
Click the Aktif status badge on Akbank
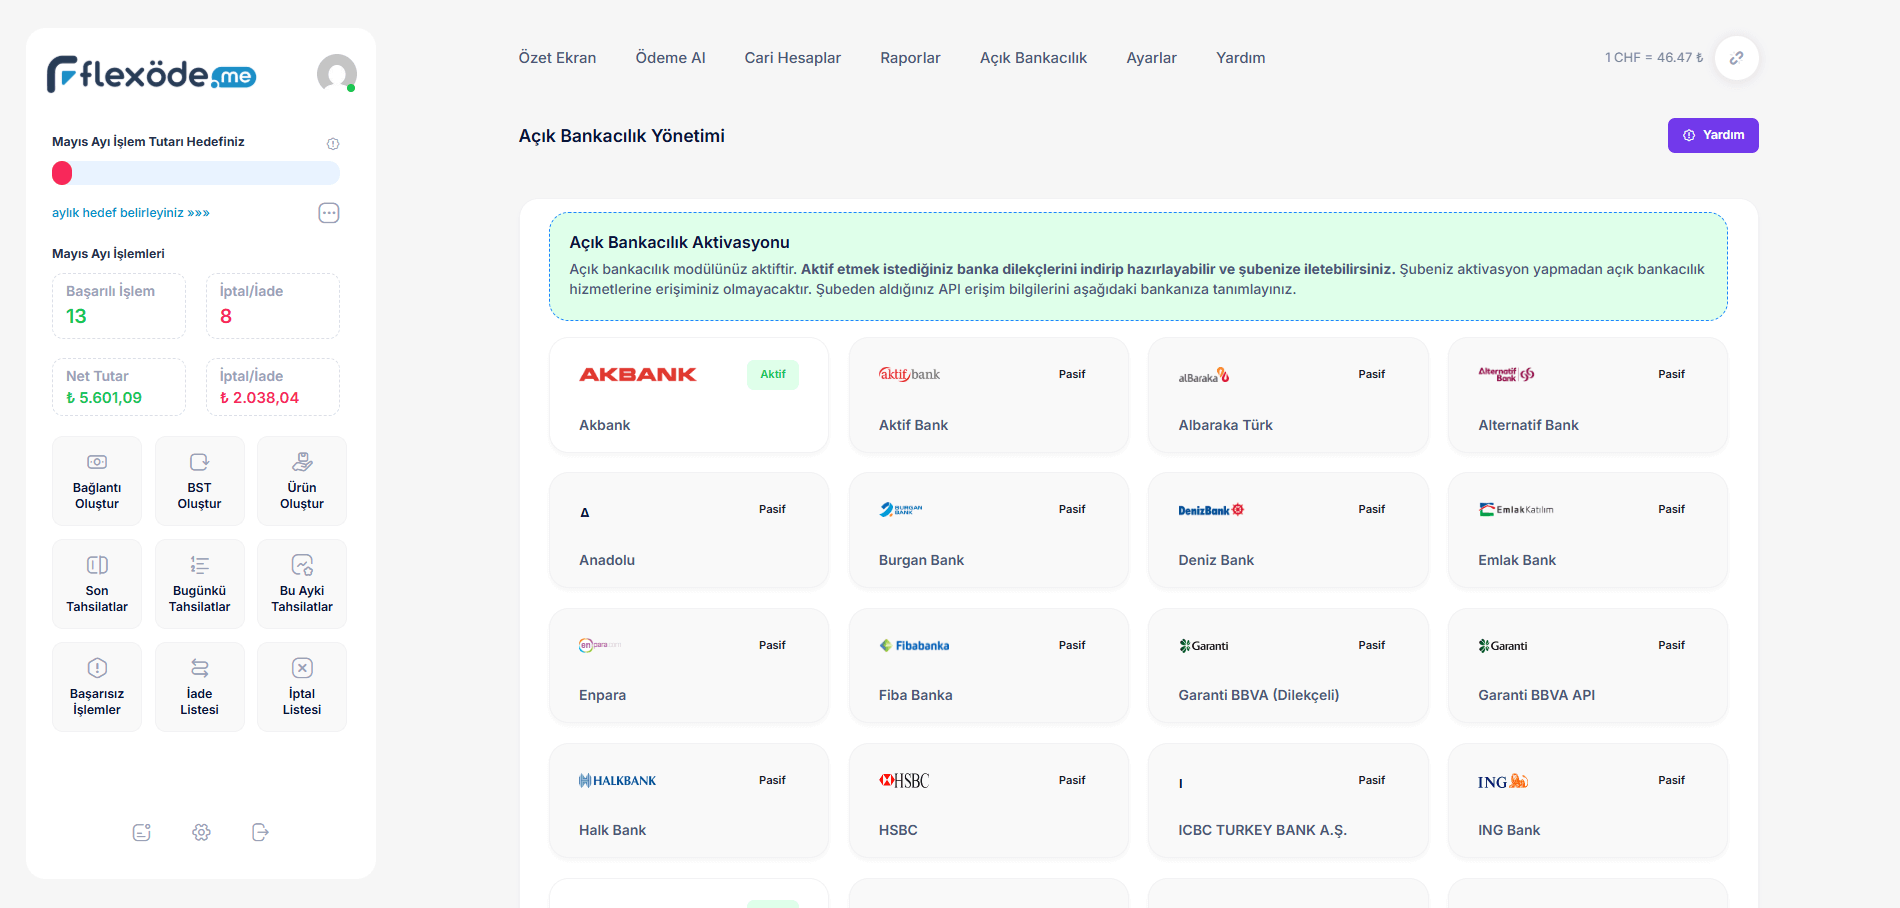pyautogui.click(x=773, y=374)
